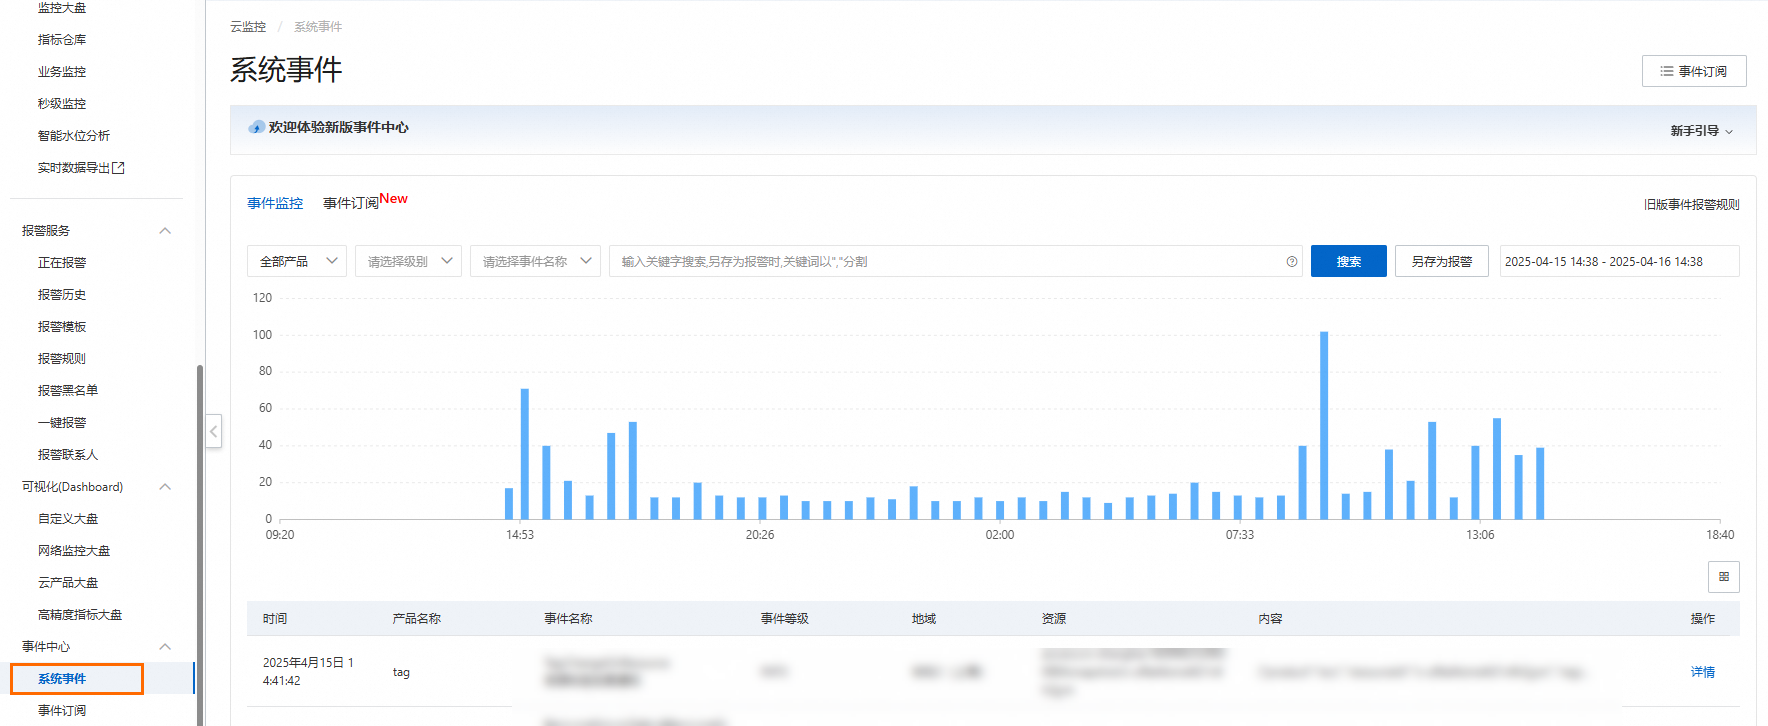Image resolution: width=1768 pixels, height=726 pixels.
Task: Click the 事件名称 column header
Action: click(568, 619)
